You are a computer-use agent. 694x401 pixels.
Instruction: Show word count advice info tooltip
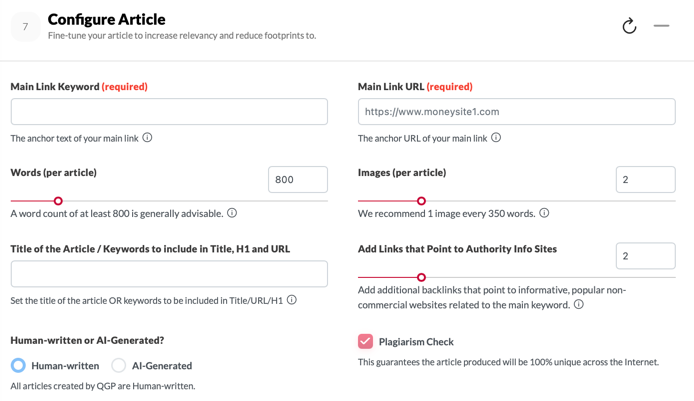point(232,213)
